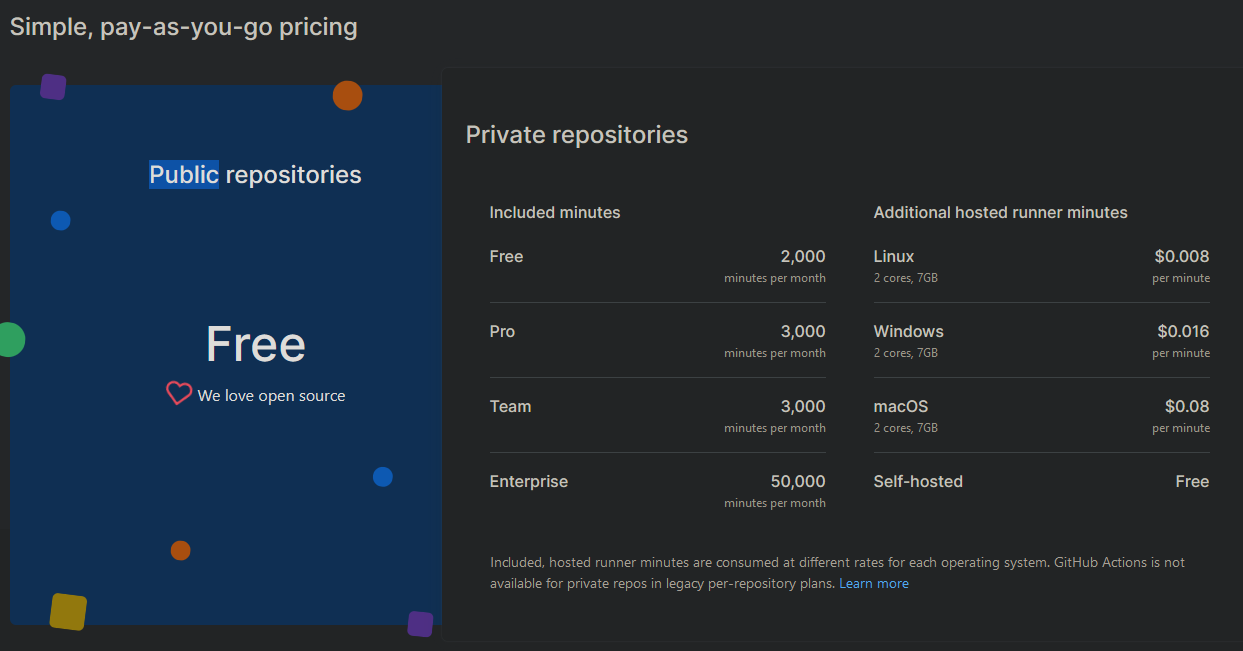Viewport: 1243px width, 651px height.
Task: Select the "Simple, pay-as-you-go pricing" heading
Action: [x=184, y=27]
